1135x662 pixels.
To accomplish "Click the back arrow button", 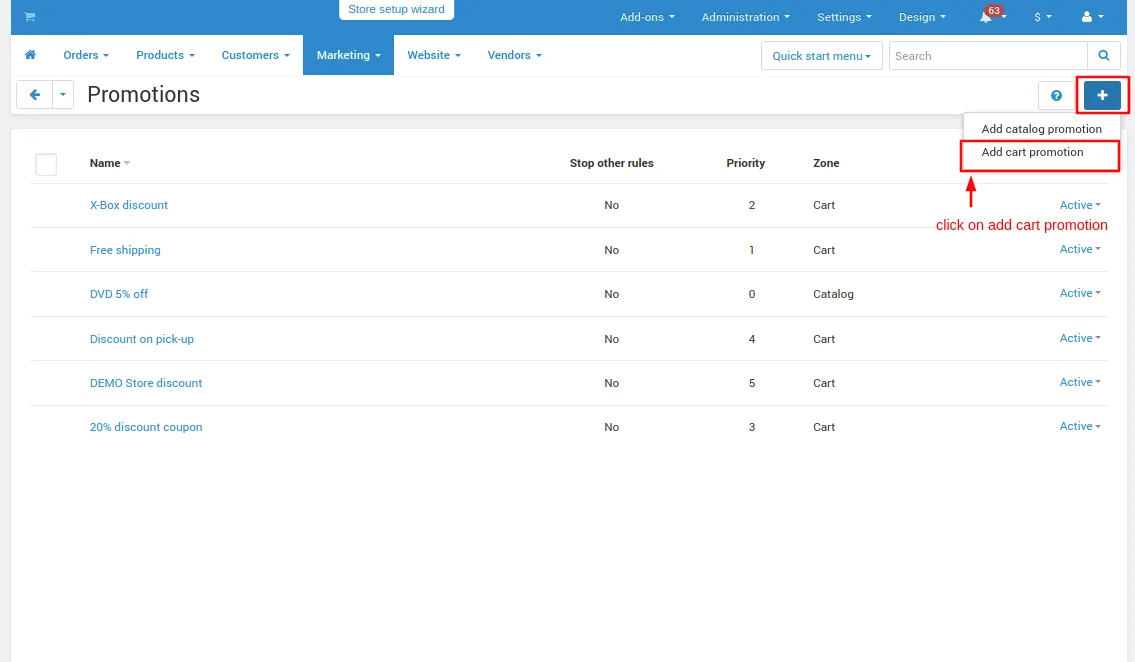I will click(34, 95).
